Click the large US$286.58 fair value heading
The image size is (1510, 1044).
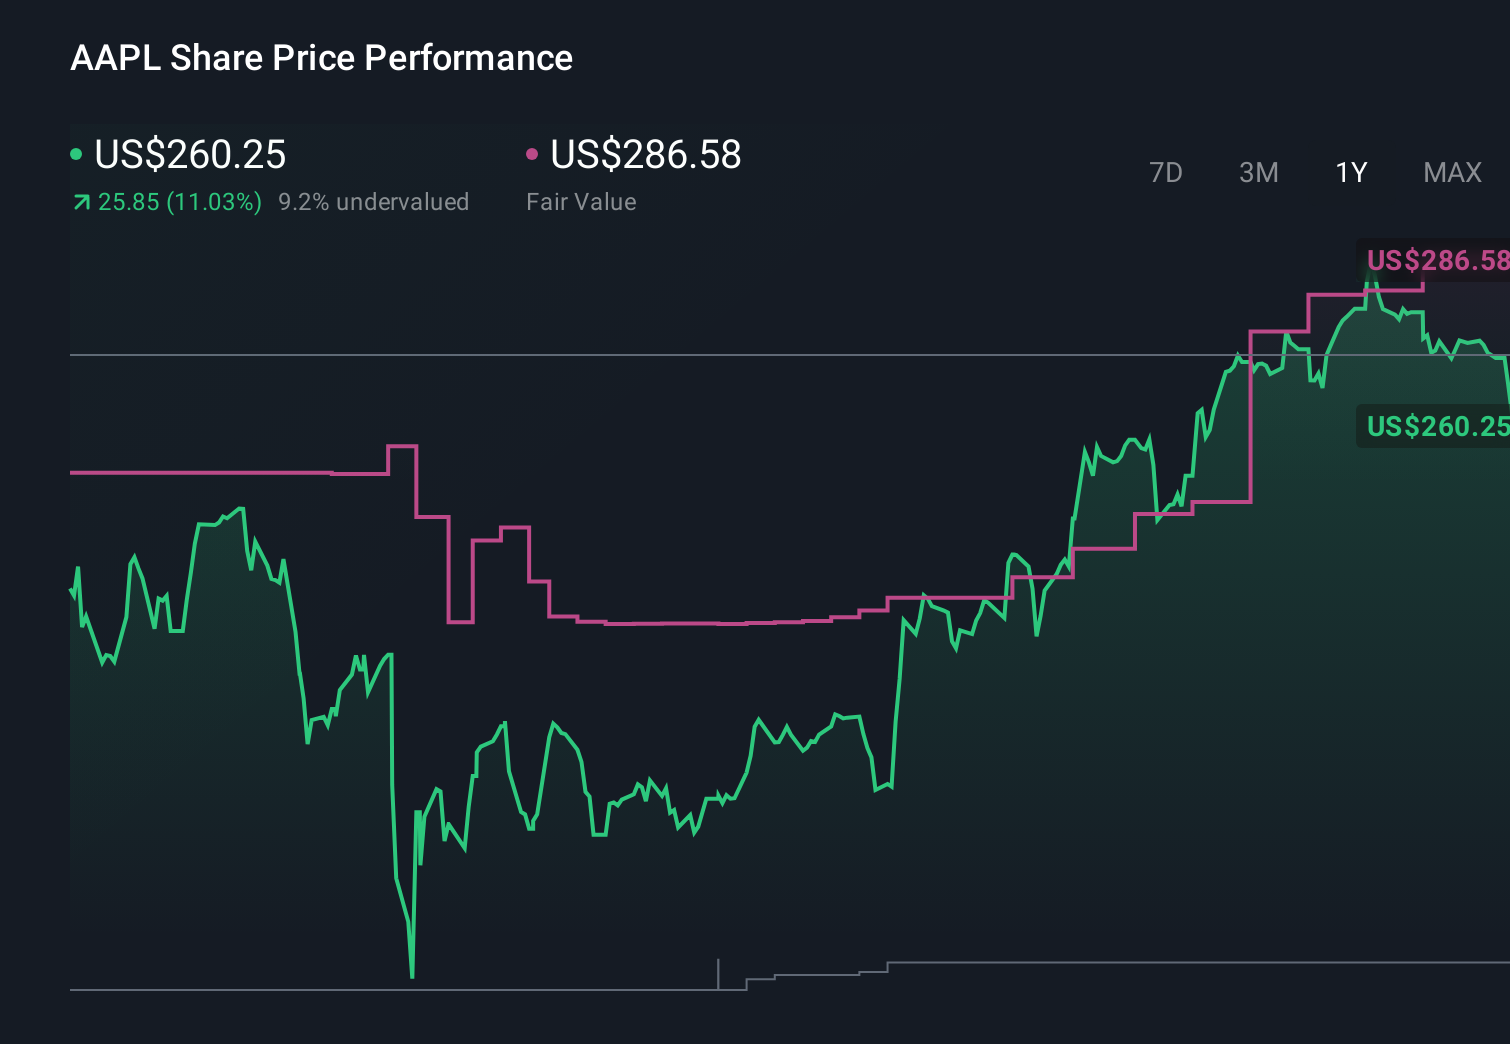pyautogui.click(x=646, y=154)
